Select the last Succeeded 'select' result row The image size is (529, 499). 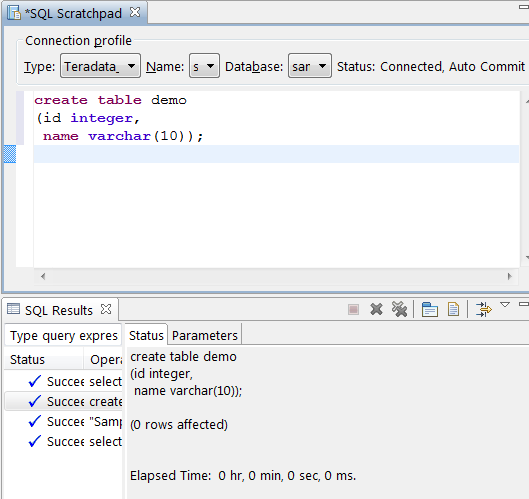click(63, 441)
